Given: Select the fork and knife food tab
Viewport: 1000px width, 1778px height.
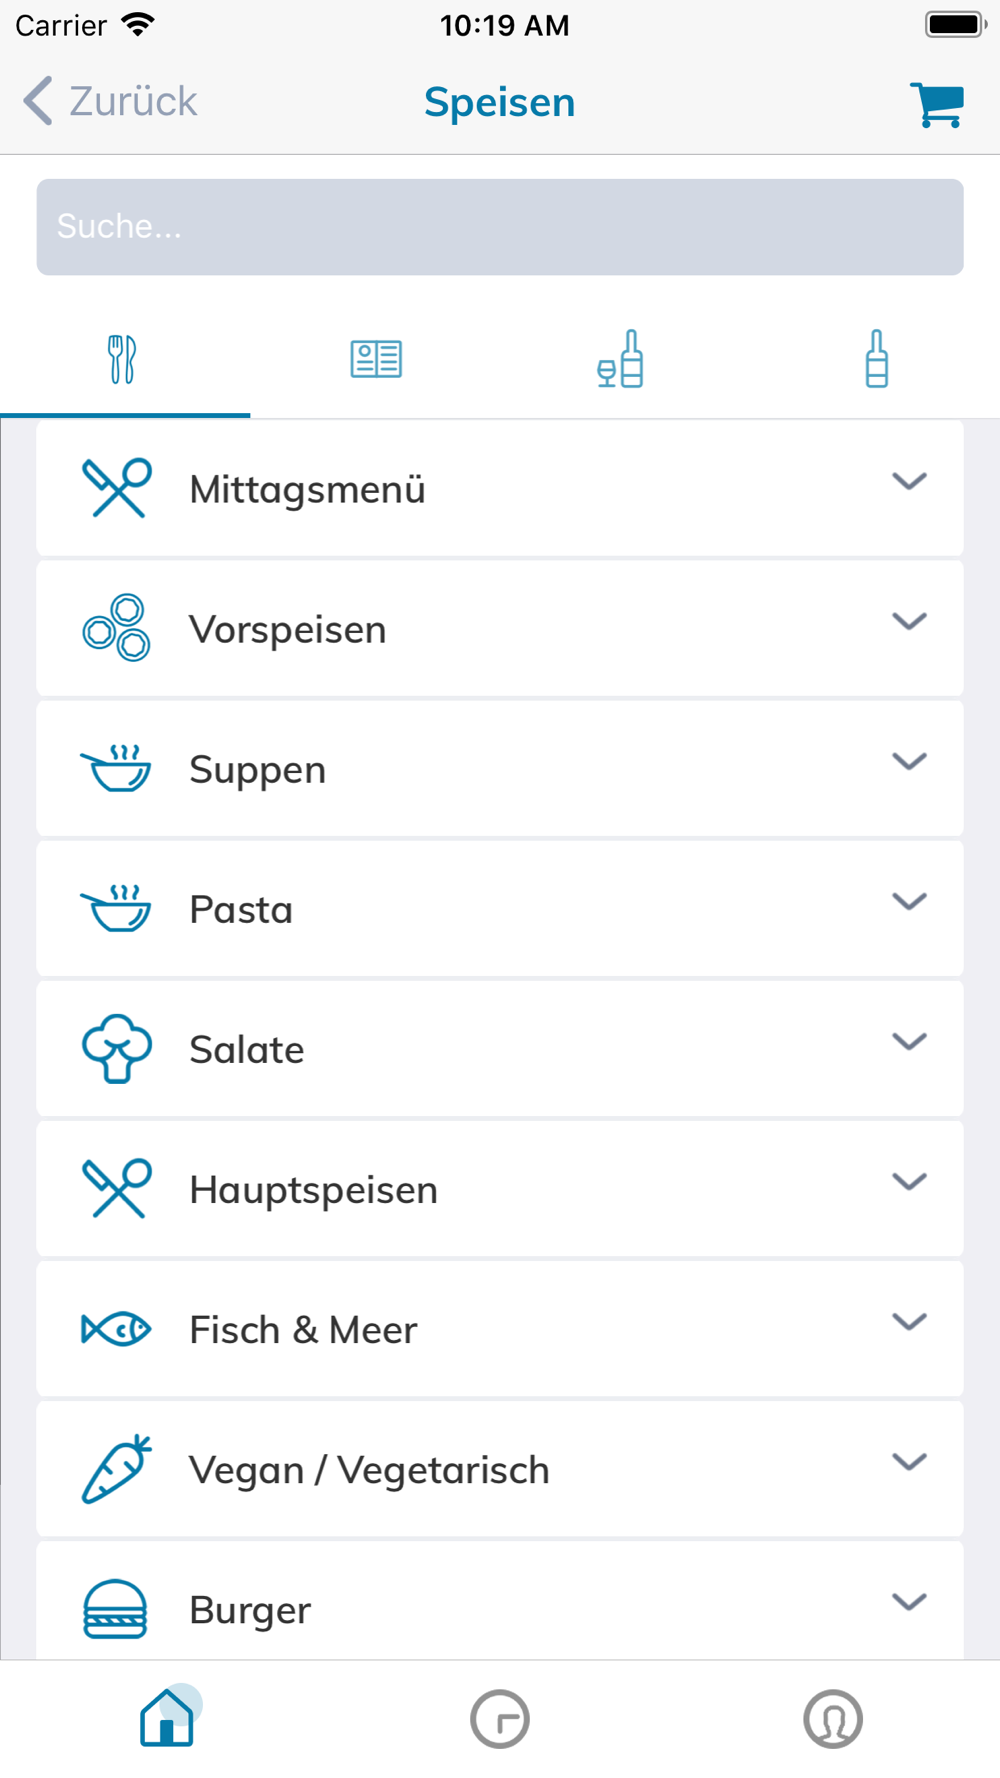Looking at the screenshot, I should point(122,359).
